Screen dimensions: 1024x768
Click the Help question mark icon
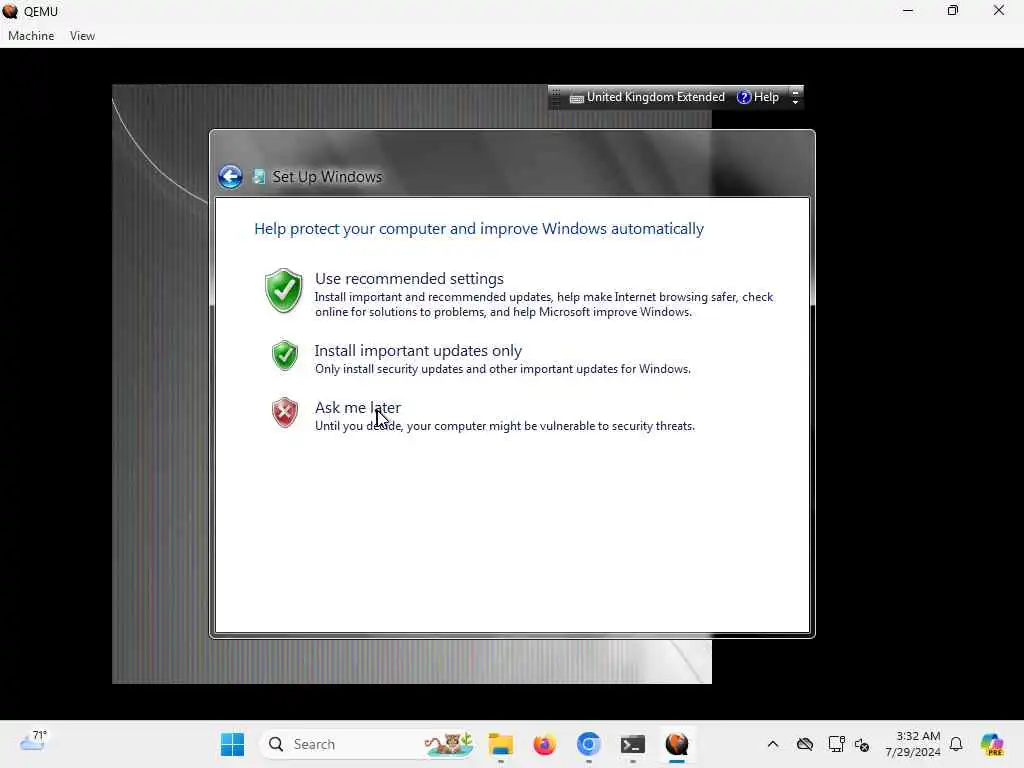(x=744, y=97)
